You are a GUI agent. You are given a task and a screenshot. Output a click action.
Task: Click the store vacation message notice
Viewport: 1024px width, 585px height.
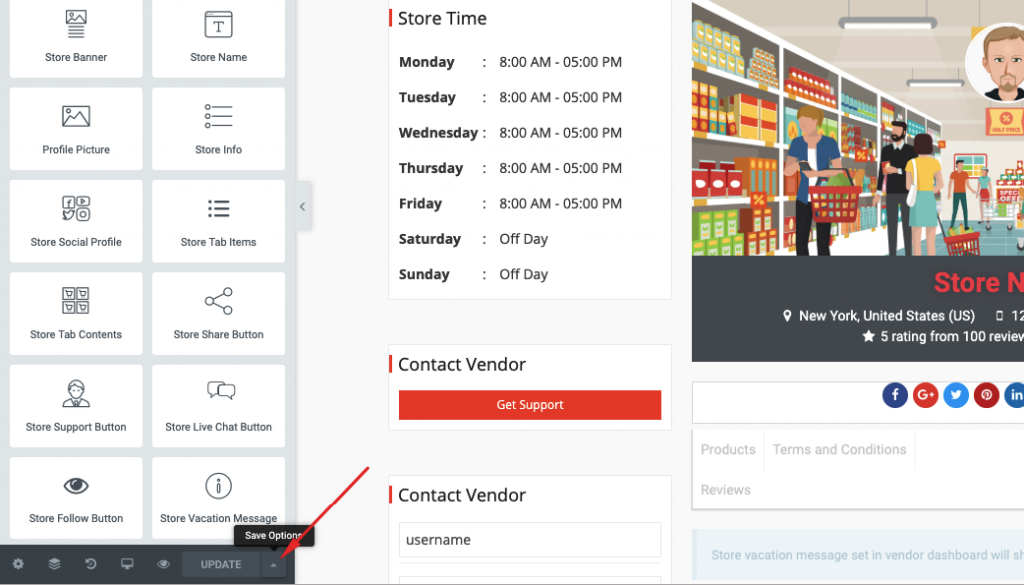point(858,555)
